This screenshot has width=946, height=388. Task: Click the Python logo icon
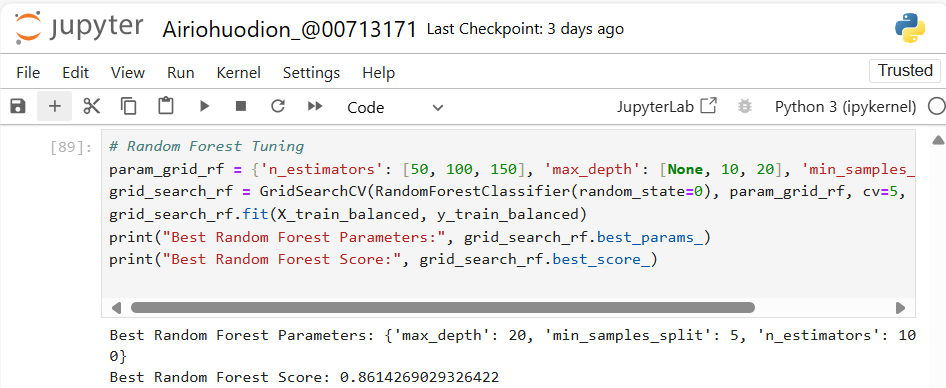click(x=910, y=28)
